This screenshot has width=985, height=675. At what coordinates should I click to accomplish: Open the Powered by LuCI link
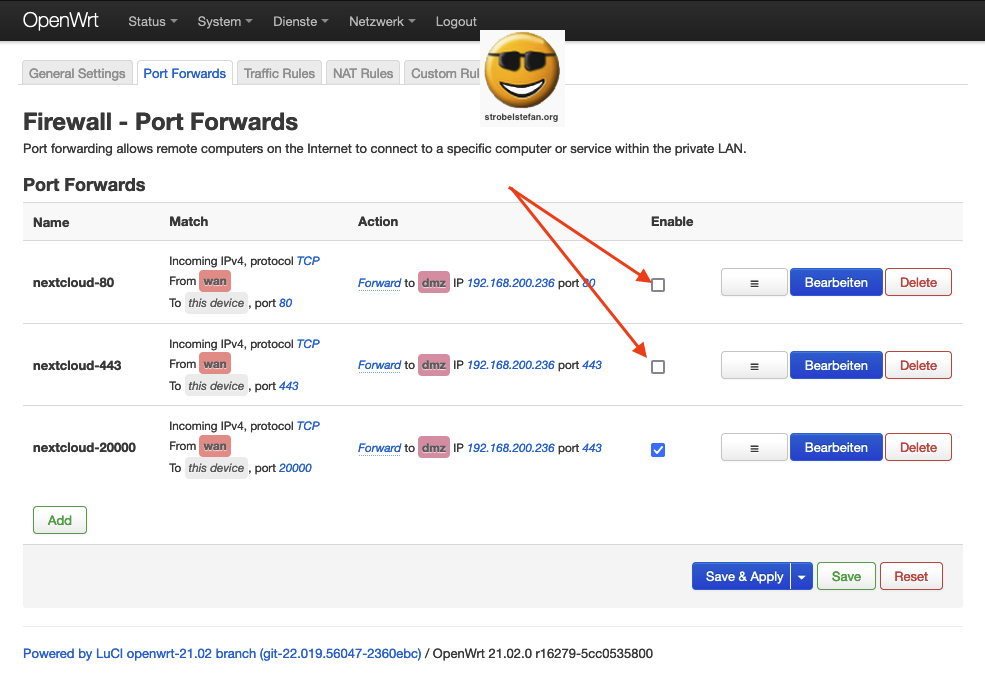(222, 653)
